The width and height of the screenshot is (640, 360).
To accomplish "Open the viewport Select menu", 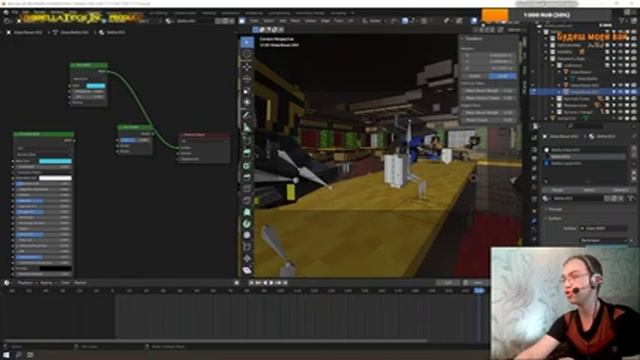I will pyautogui.click(x=269, y=21).
